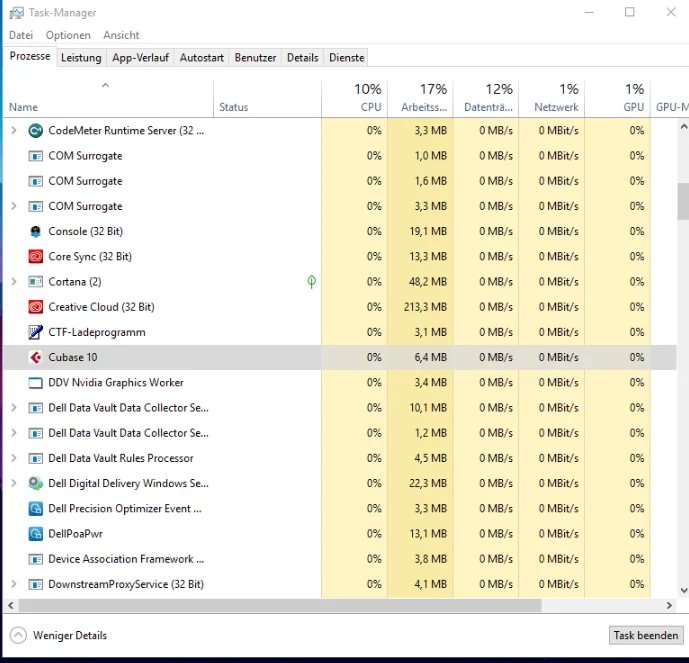
Task: Click the horizontal scrollbar thumb
Action: 280,605
